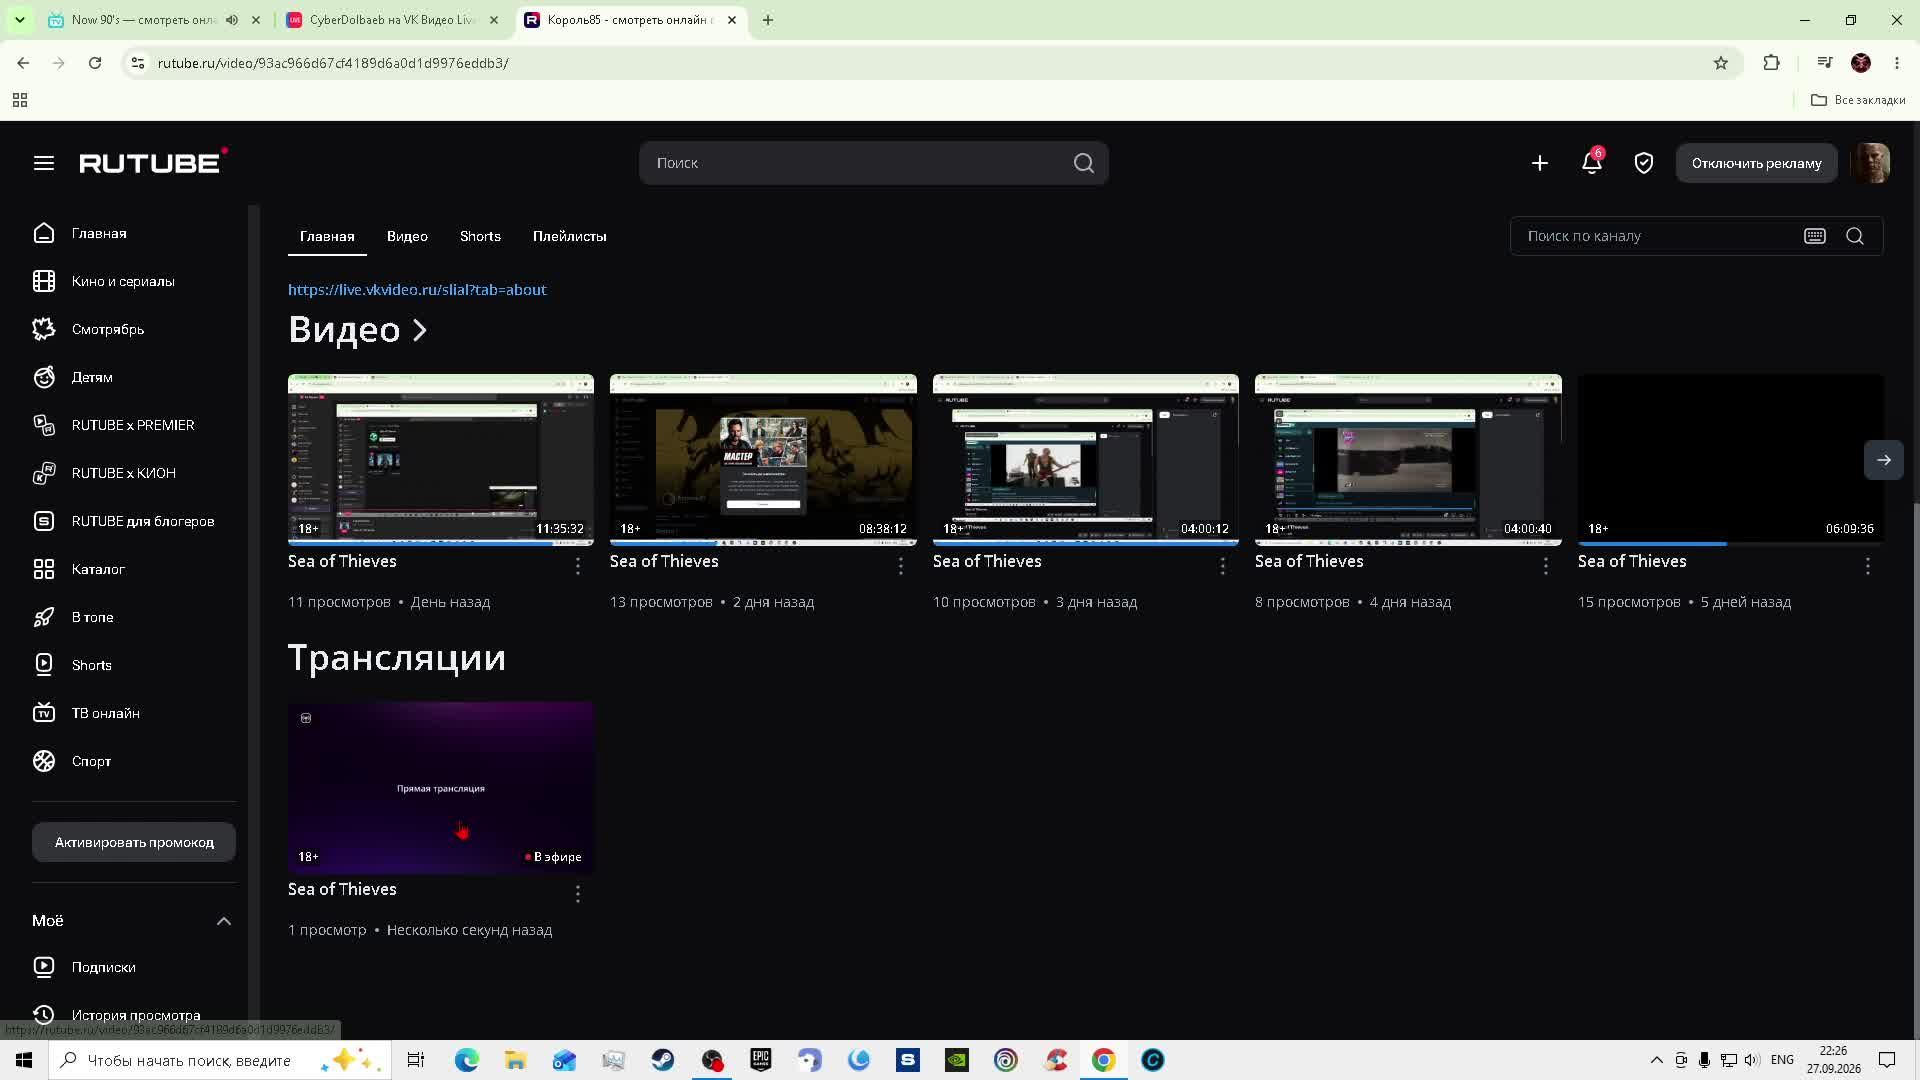Select the Плейлисты channel tab
Image resolution: width=1920 pixels, height=1080 pixels.
click(x=570, y=236)
